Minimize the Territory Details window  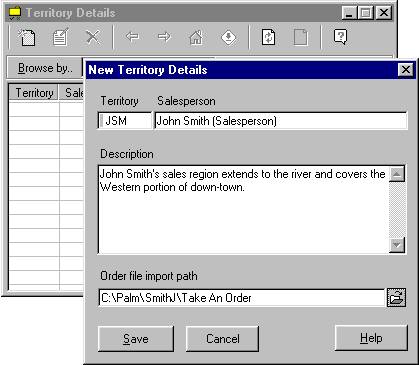click(x=349, y=13)
